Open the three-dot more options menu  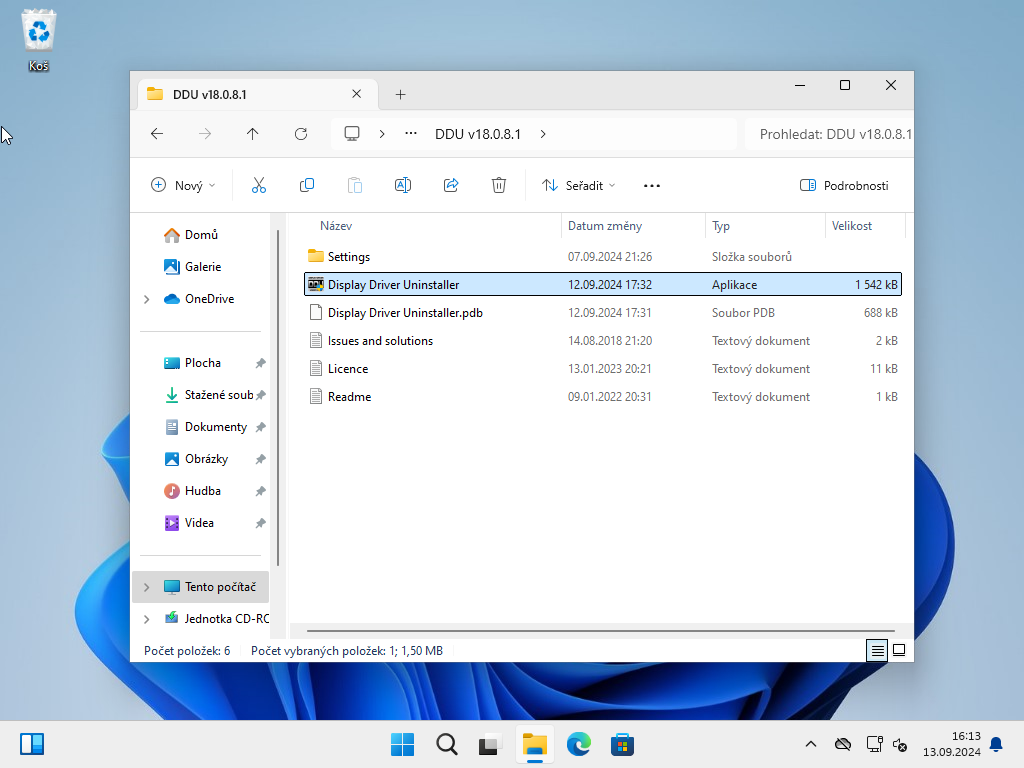[x=652, y=185]
